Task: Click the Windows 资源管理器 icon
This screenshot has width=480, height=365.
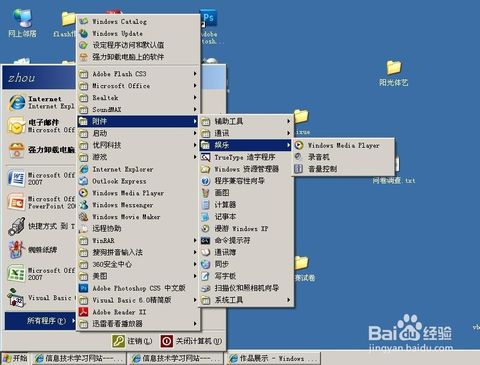Action: pyautogui.click(x=206, y=169)
